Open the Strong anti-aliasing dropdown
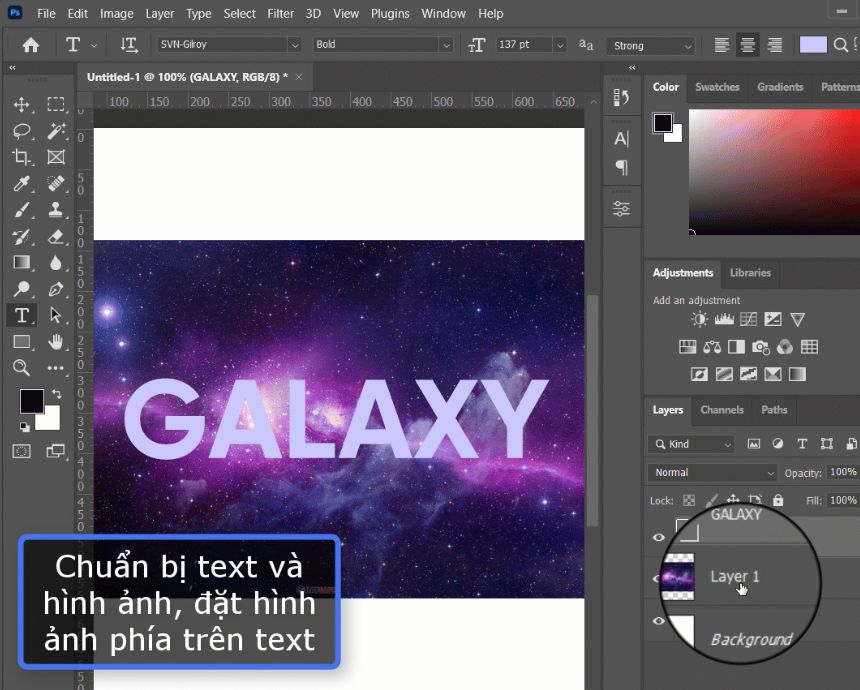The image size is (860, 690). [x=650, y=46]
